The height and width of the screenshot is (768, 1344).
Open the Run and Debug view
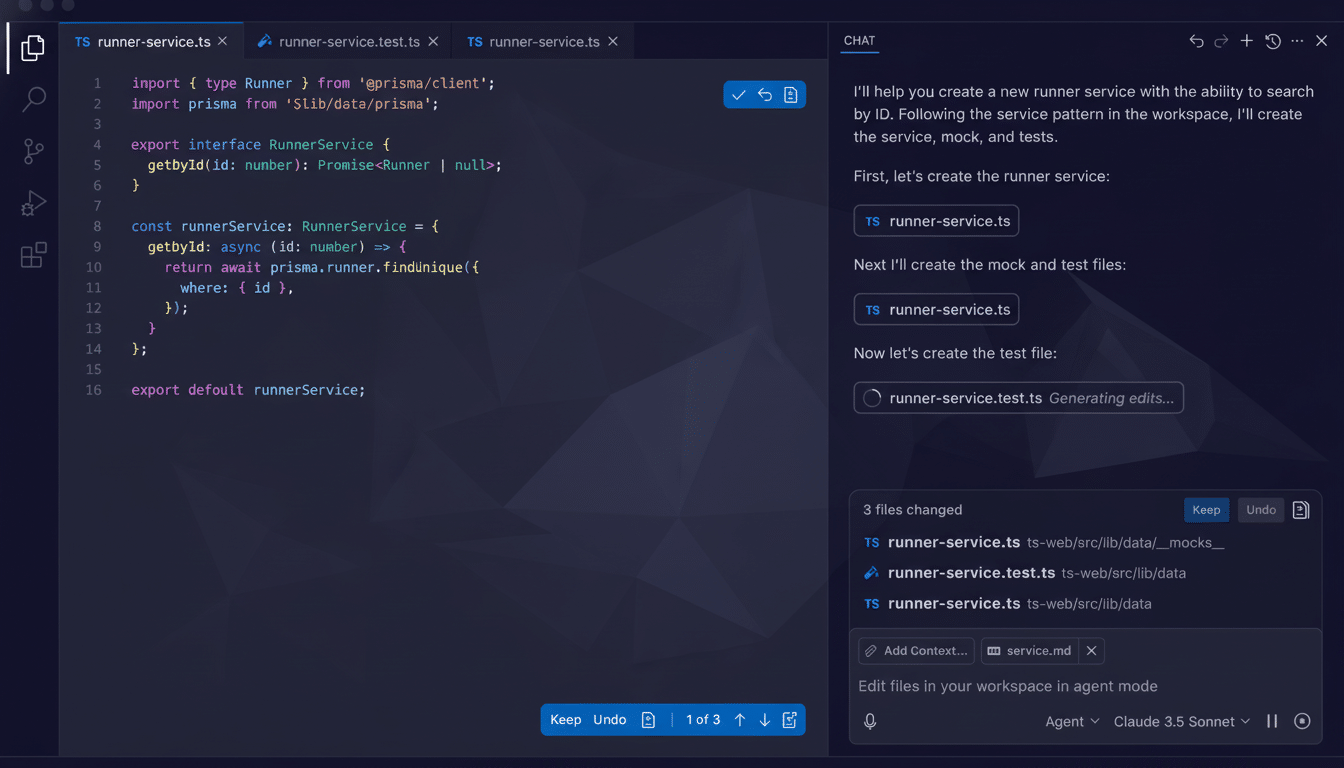coord(33,203)
